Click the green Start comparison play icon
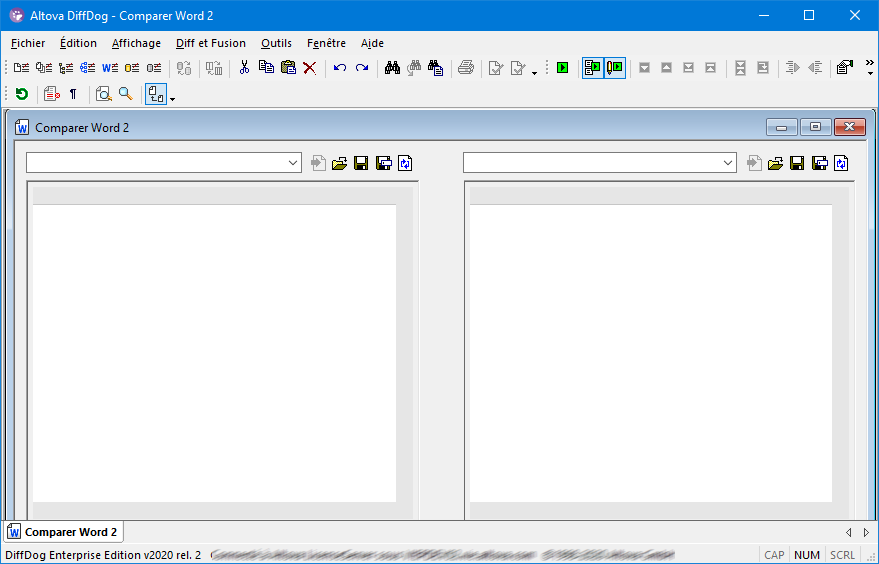The height and width of the screenshot is (564, 879). [563, 68]
